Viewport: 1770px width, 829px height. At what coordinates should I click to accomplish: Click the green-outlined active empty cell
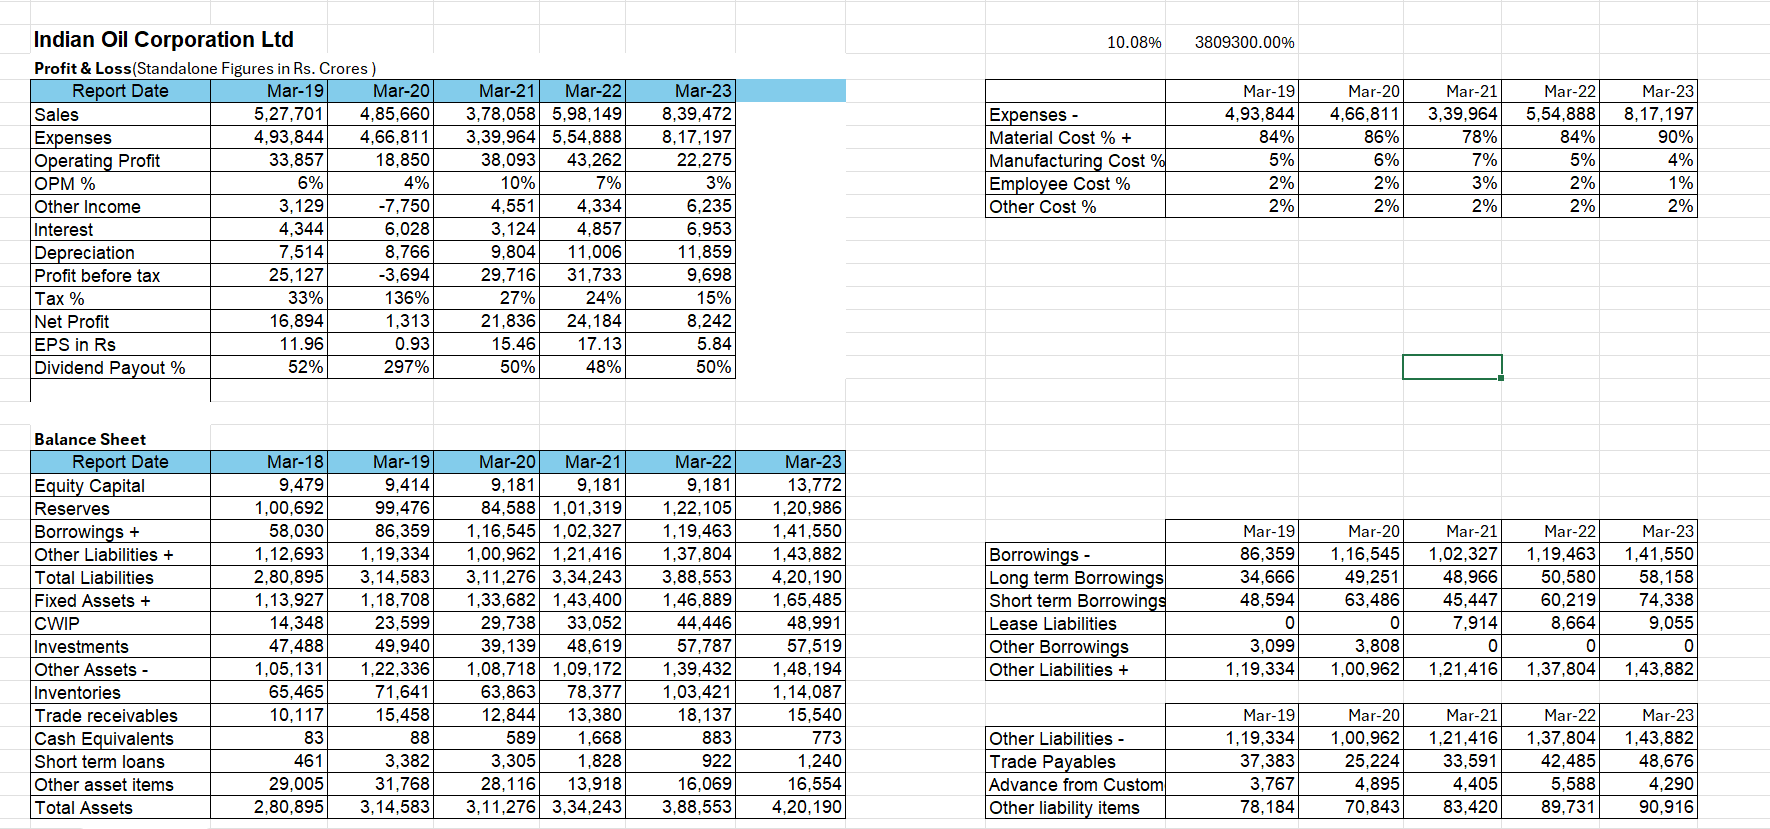pyautogui.click(x=1452, y=367)
